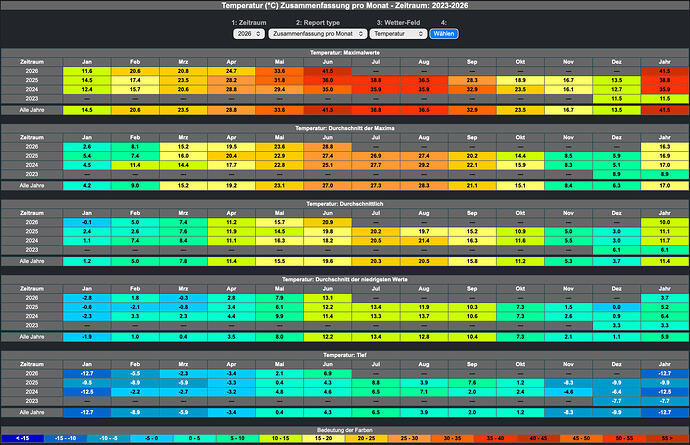Screen dimensions: 690x445
Task: Select the 2025 row label in Durchschnitt der Maxima
Action: click(32, 156)
